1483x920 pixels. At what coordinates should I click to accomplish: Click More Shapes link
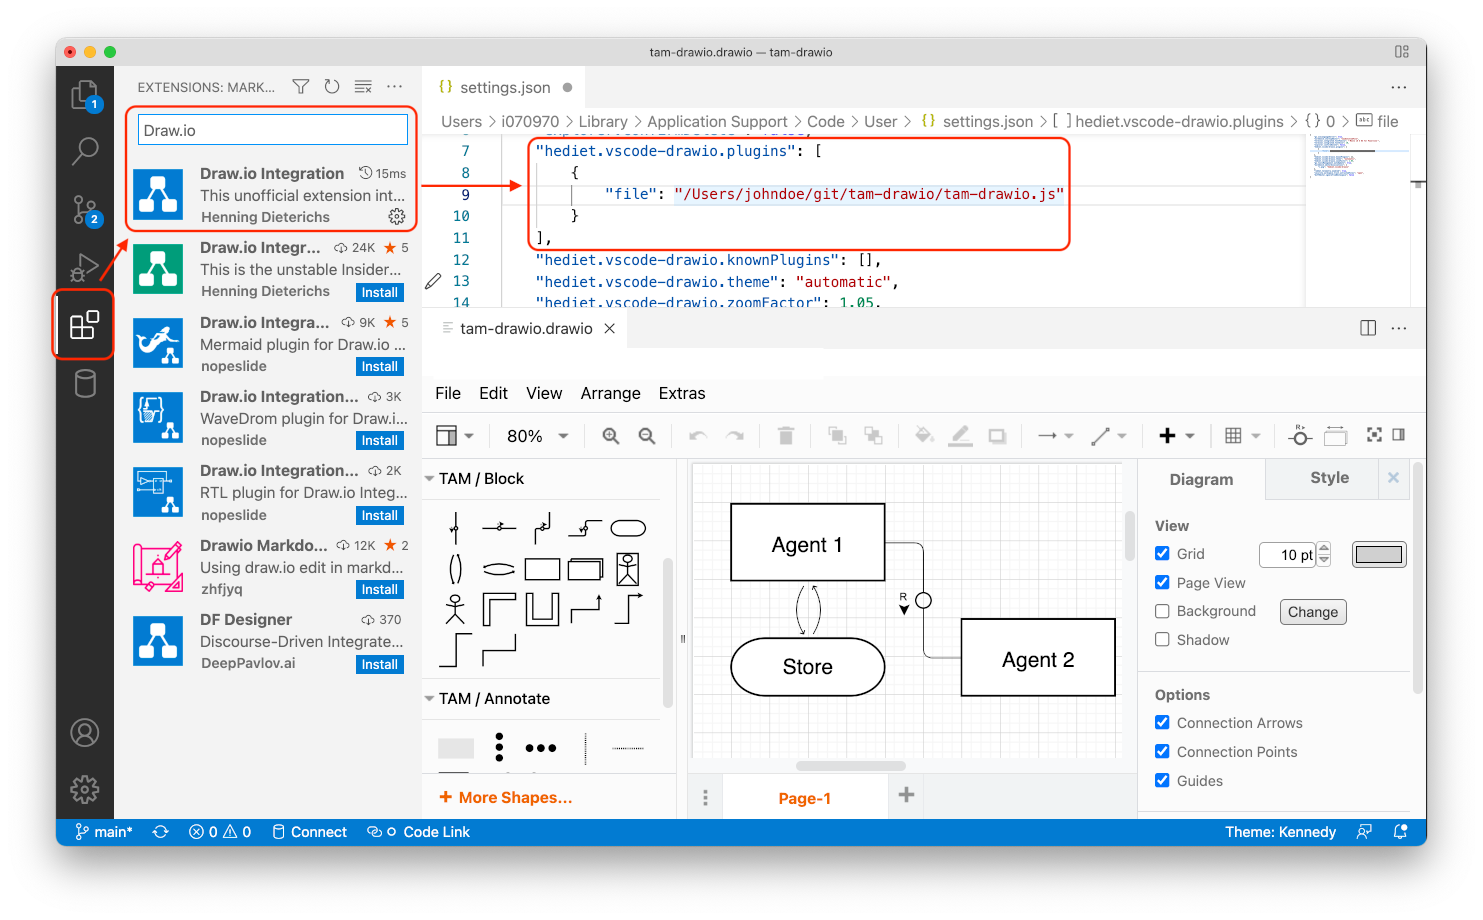pyautogui.click(x=506, y=797)
